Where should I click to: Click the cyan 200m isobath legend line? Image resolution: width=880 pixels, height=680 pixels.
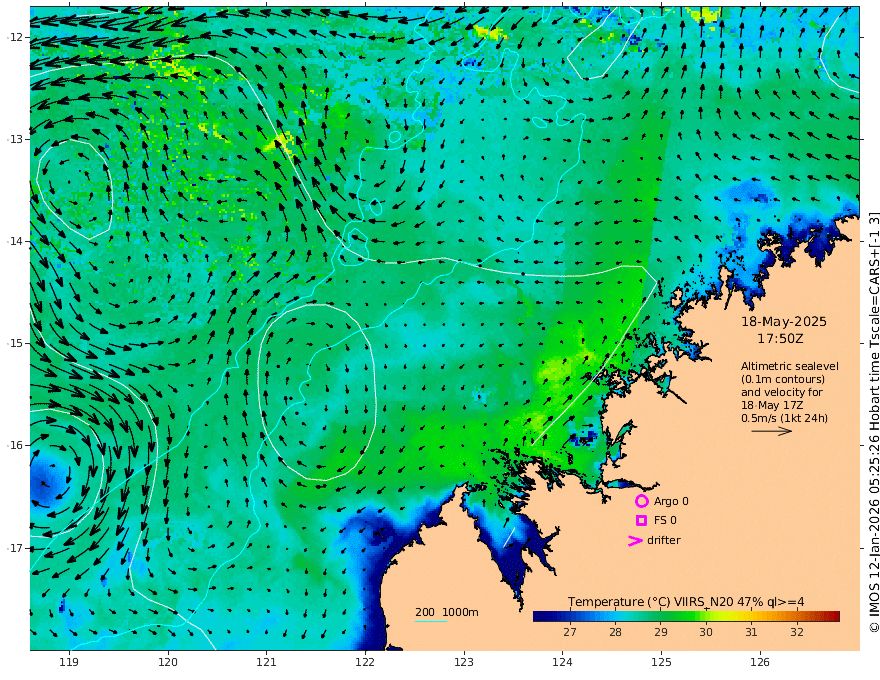coord(431,621)
